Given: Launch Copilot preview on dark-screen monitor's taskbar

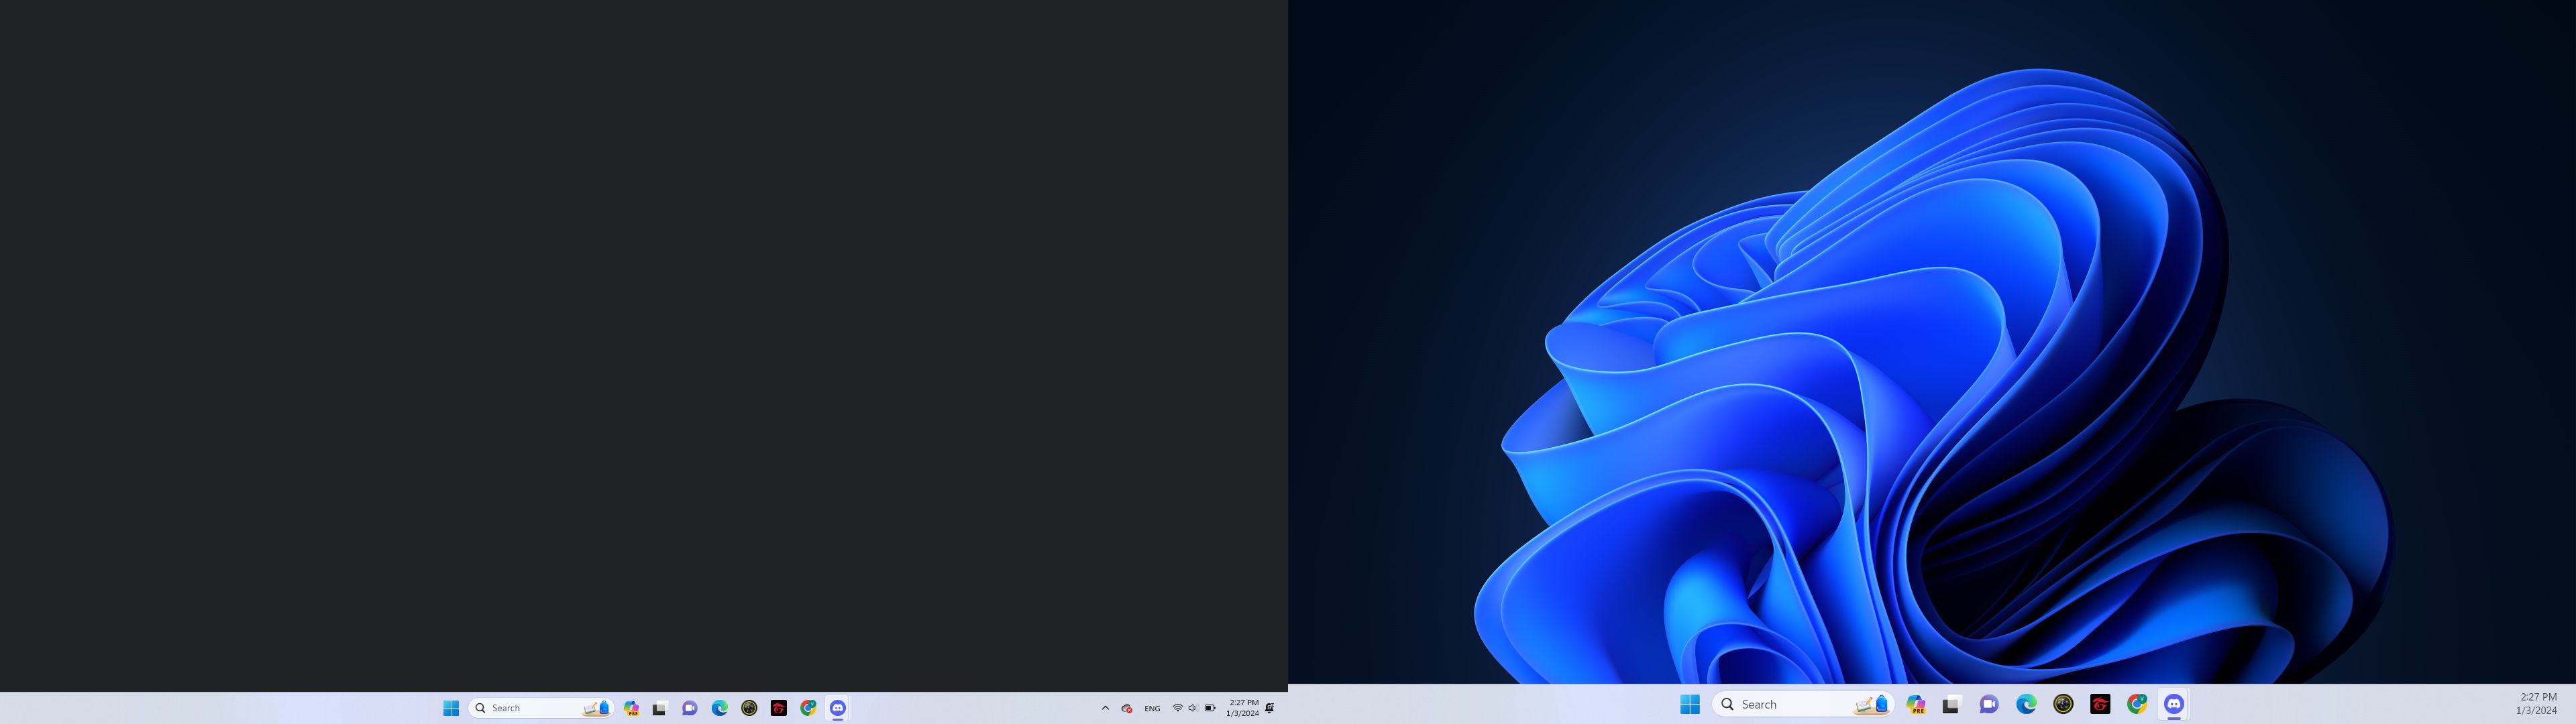Looking at the screenshot, I should pyautogui.click(x=631, y=708).
